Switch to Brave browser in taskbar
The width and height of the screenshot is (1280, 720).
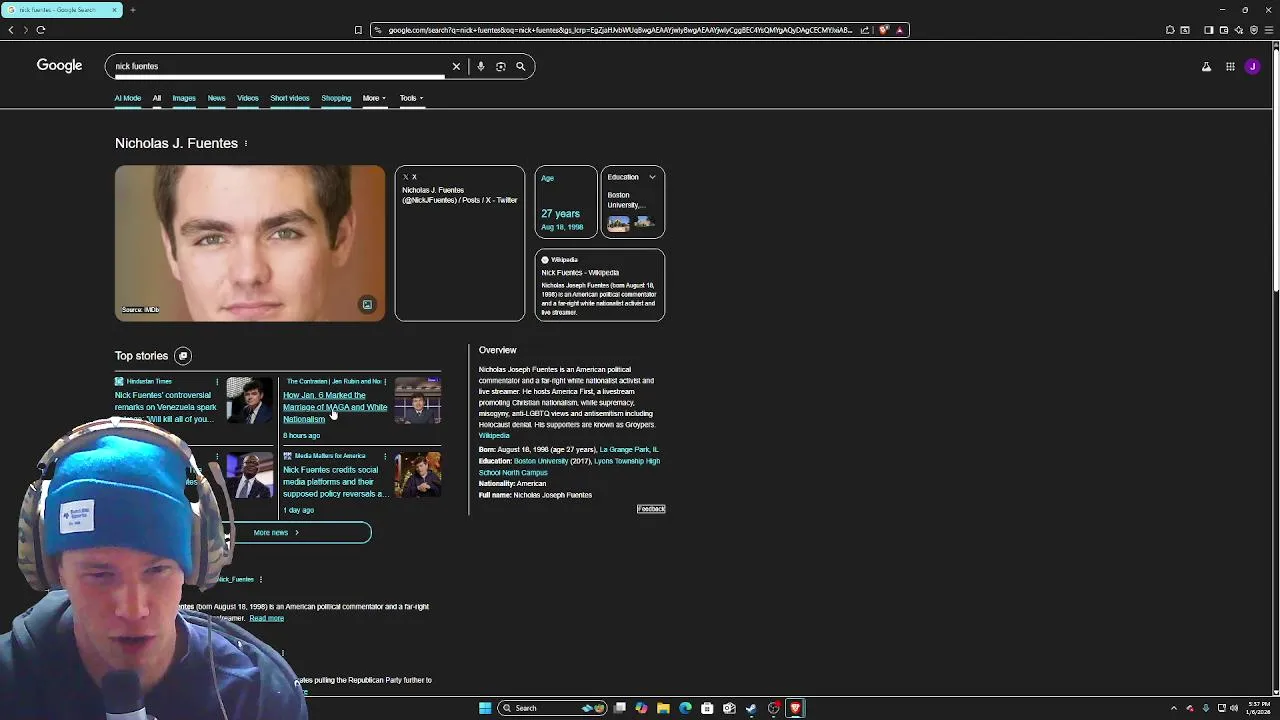coord(795,708)
